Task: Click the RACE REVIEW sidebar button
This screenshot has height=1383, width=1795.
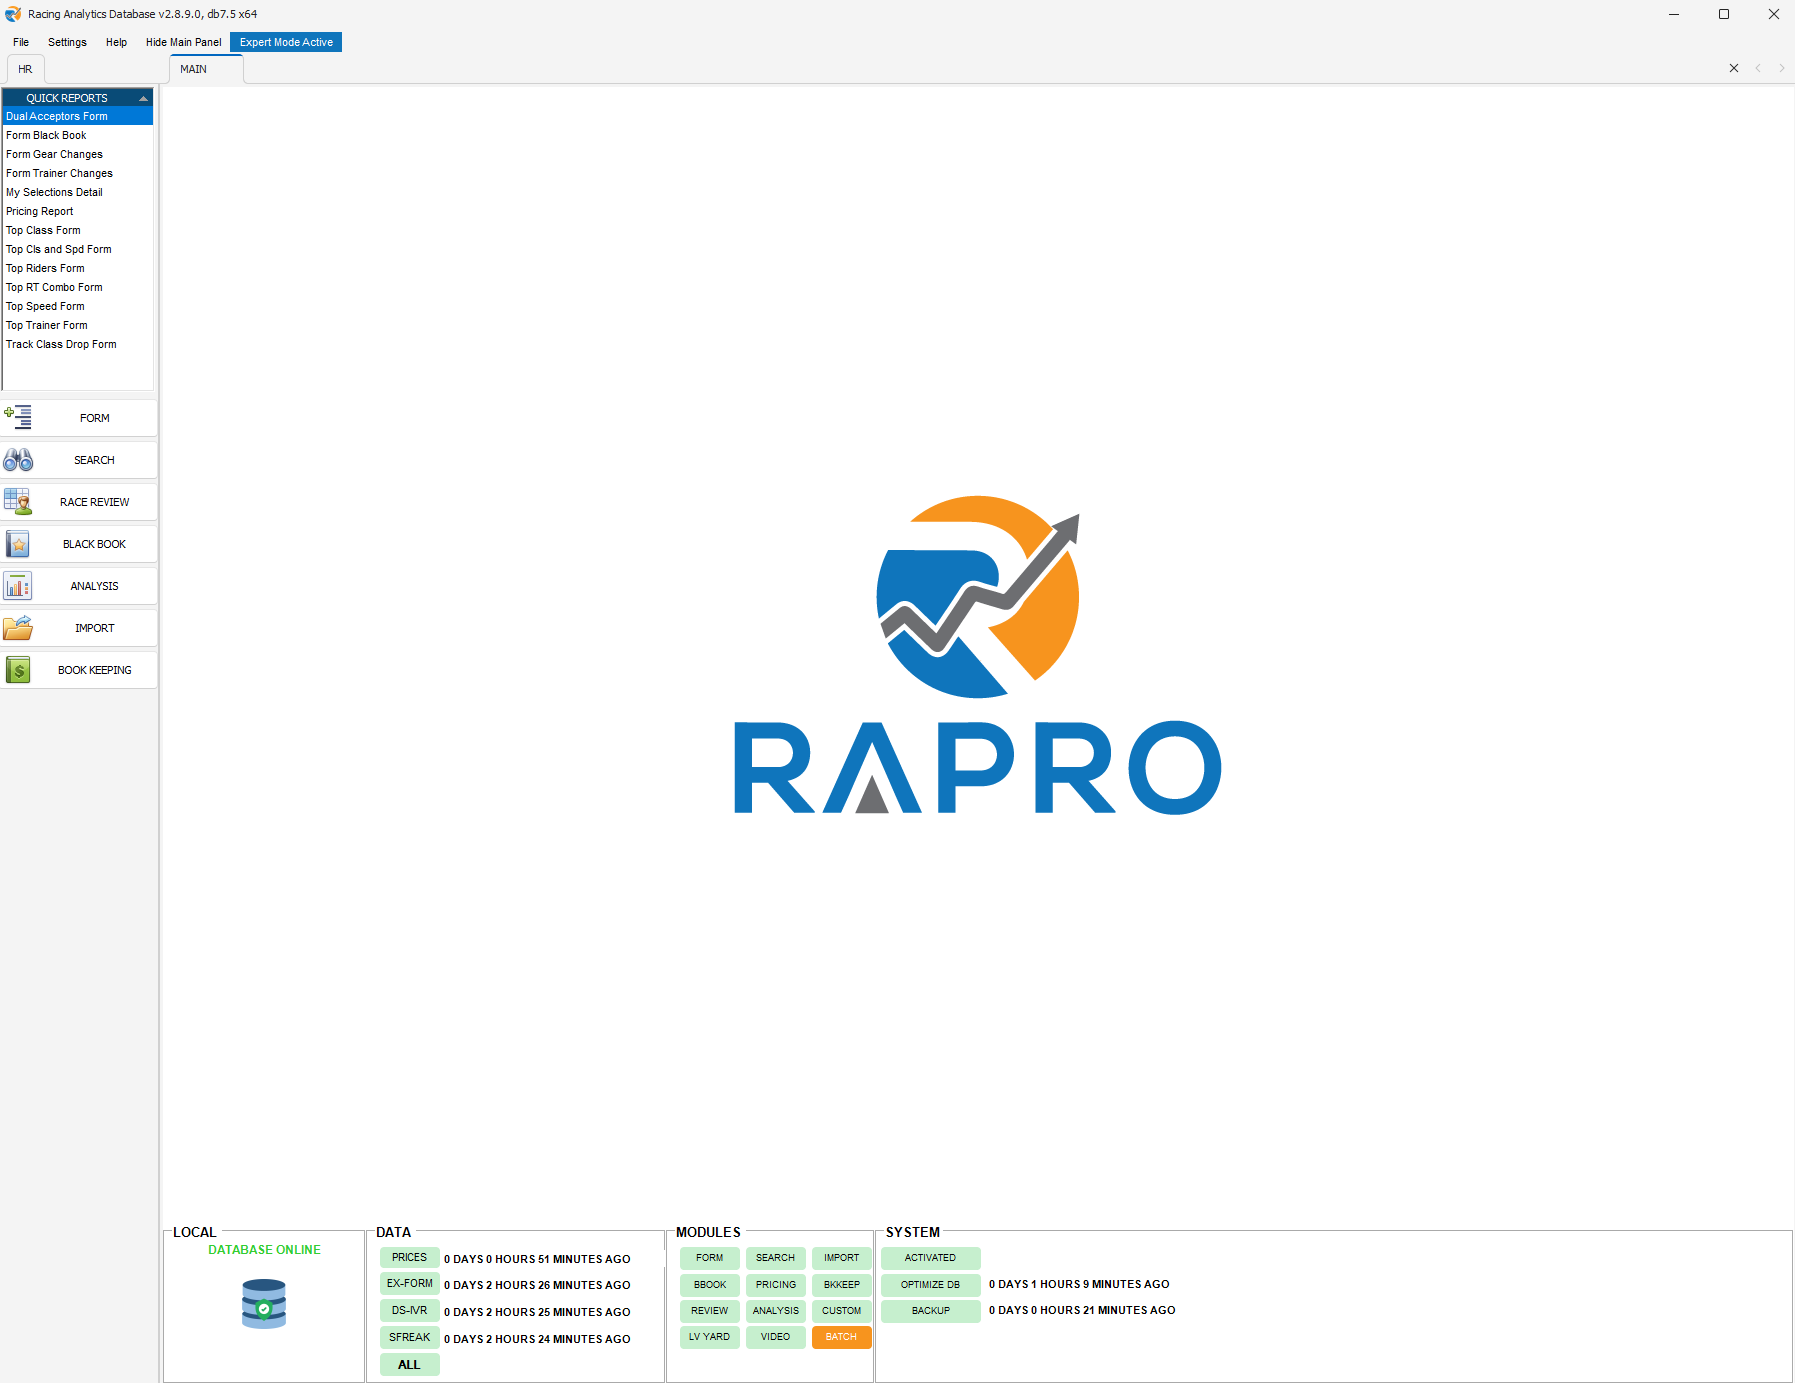Action: (x=79, y=502)
